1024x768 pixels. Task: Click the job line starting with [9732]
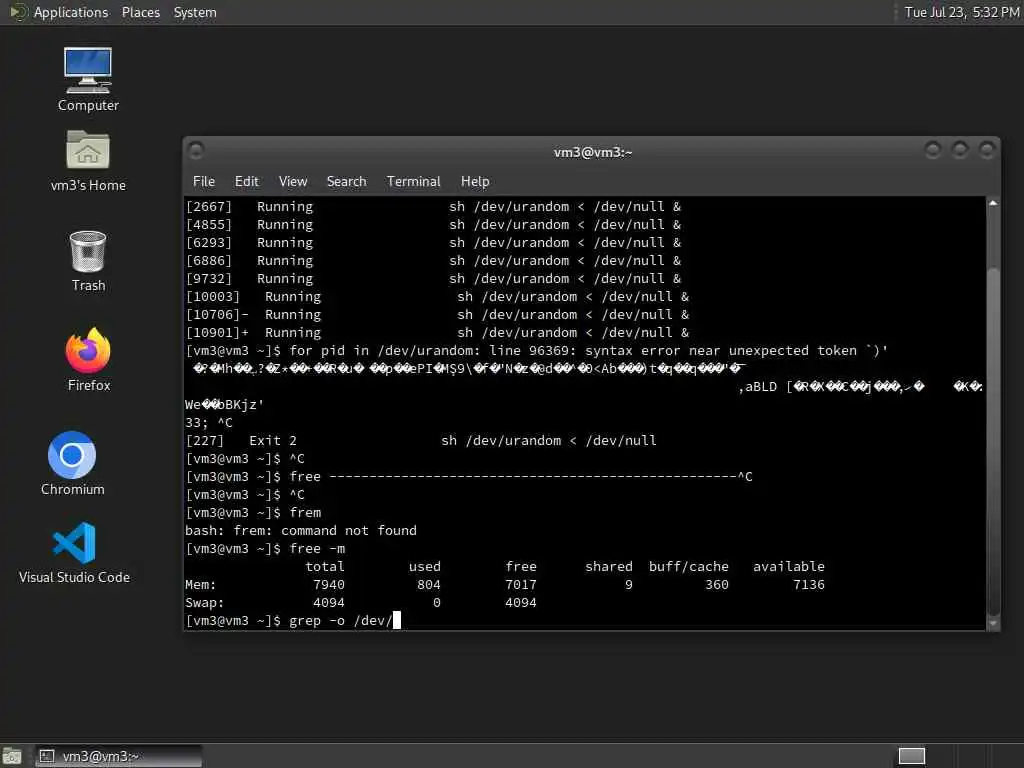[434, 278]
